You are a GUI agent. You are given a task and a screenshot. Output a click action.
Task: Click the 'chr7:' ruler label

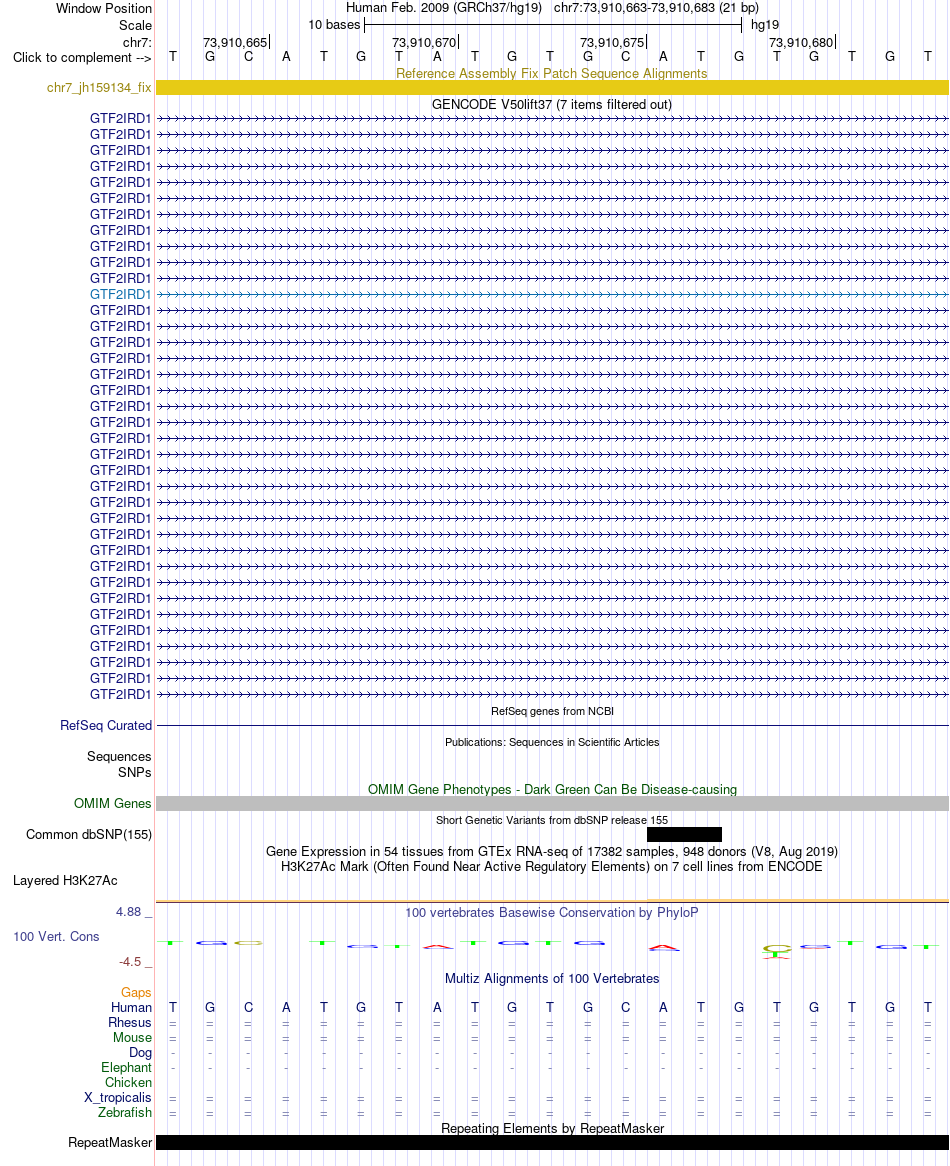pos(137,42)
